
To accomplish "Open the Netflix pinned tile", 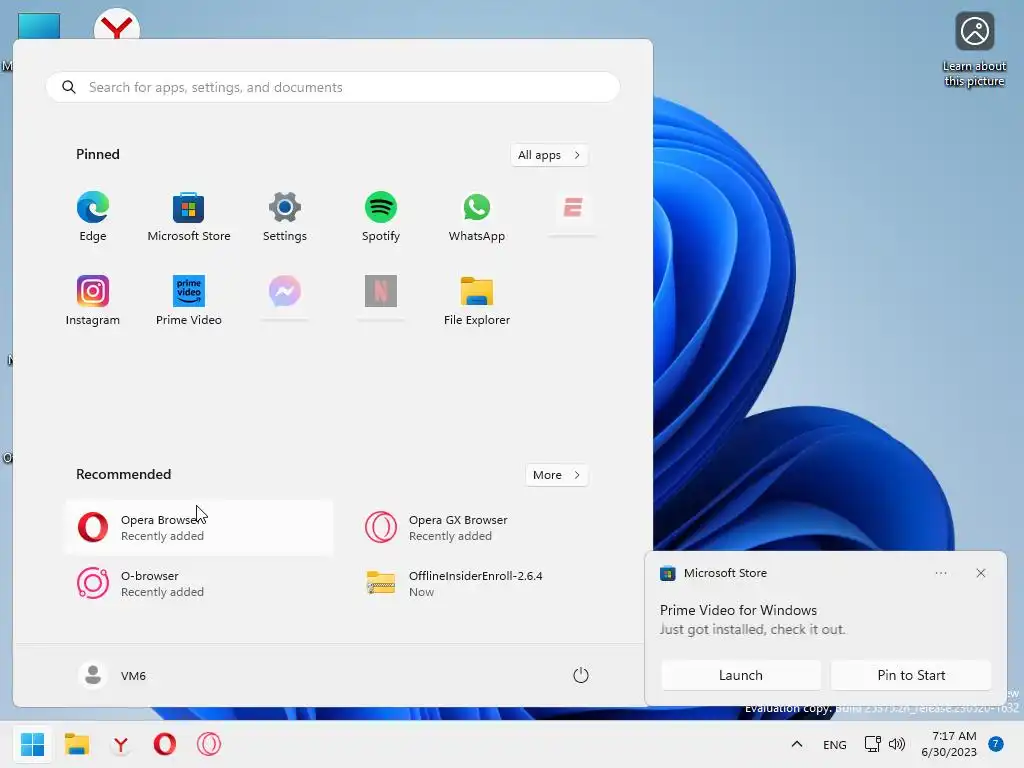I will pos(381,291).
